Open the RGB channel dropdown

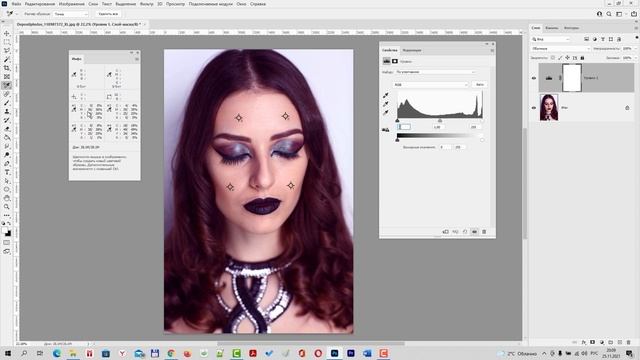tap(431, 84)
